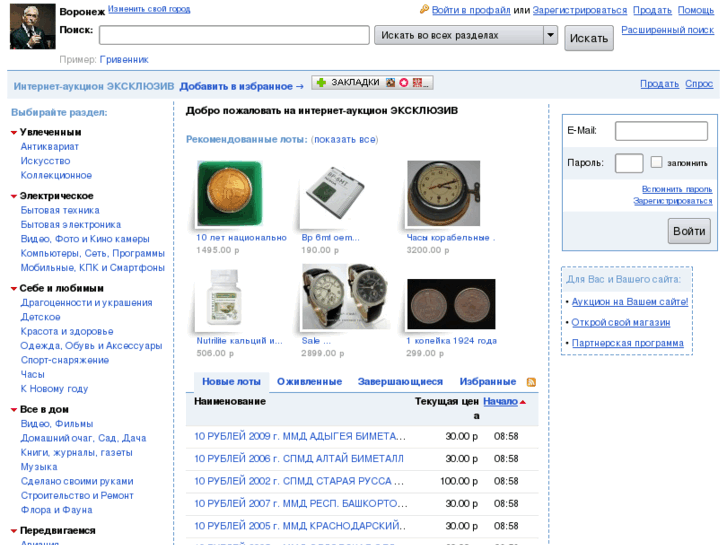Click Изменить свой город link
The height and width of the screenshot is (545, 727).
tap(149, 9)
